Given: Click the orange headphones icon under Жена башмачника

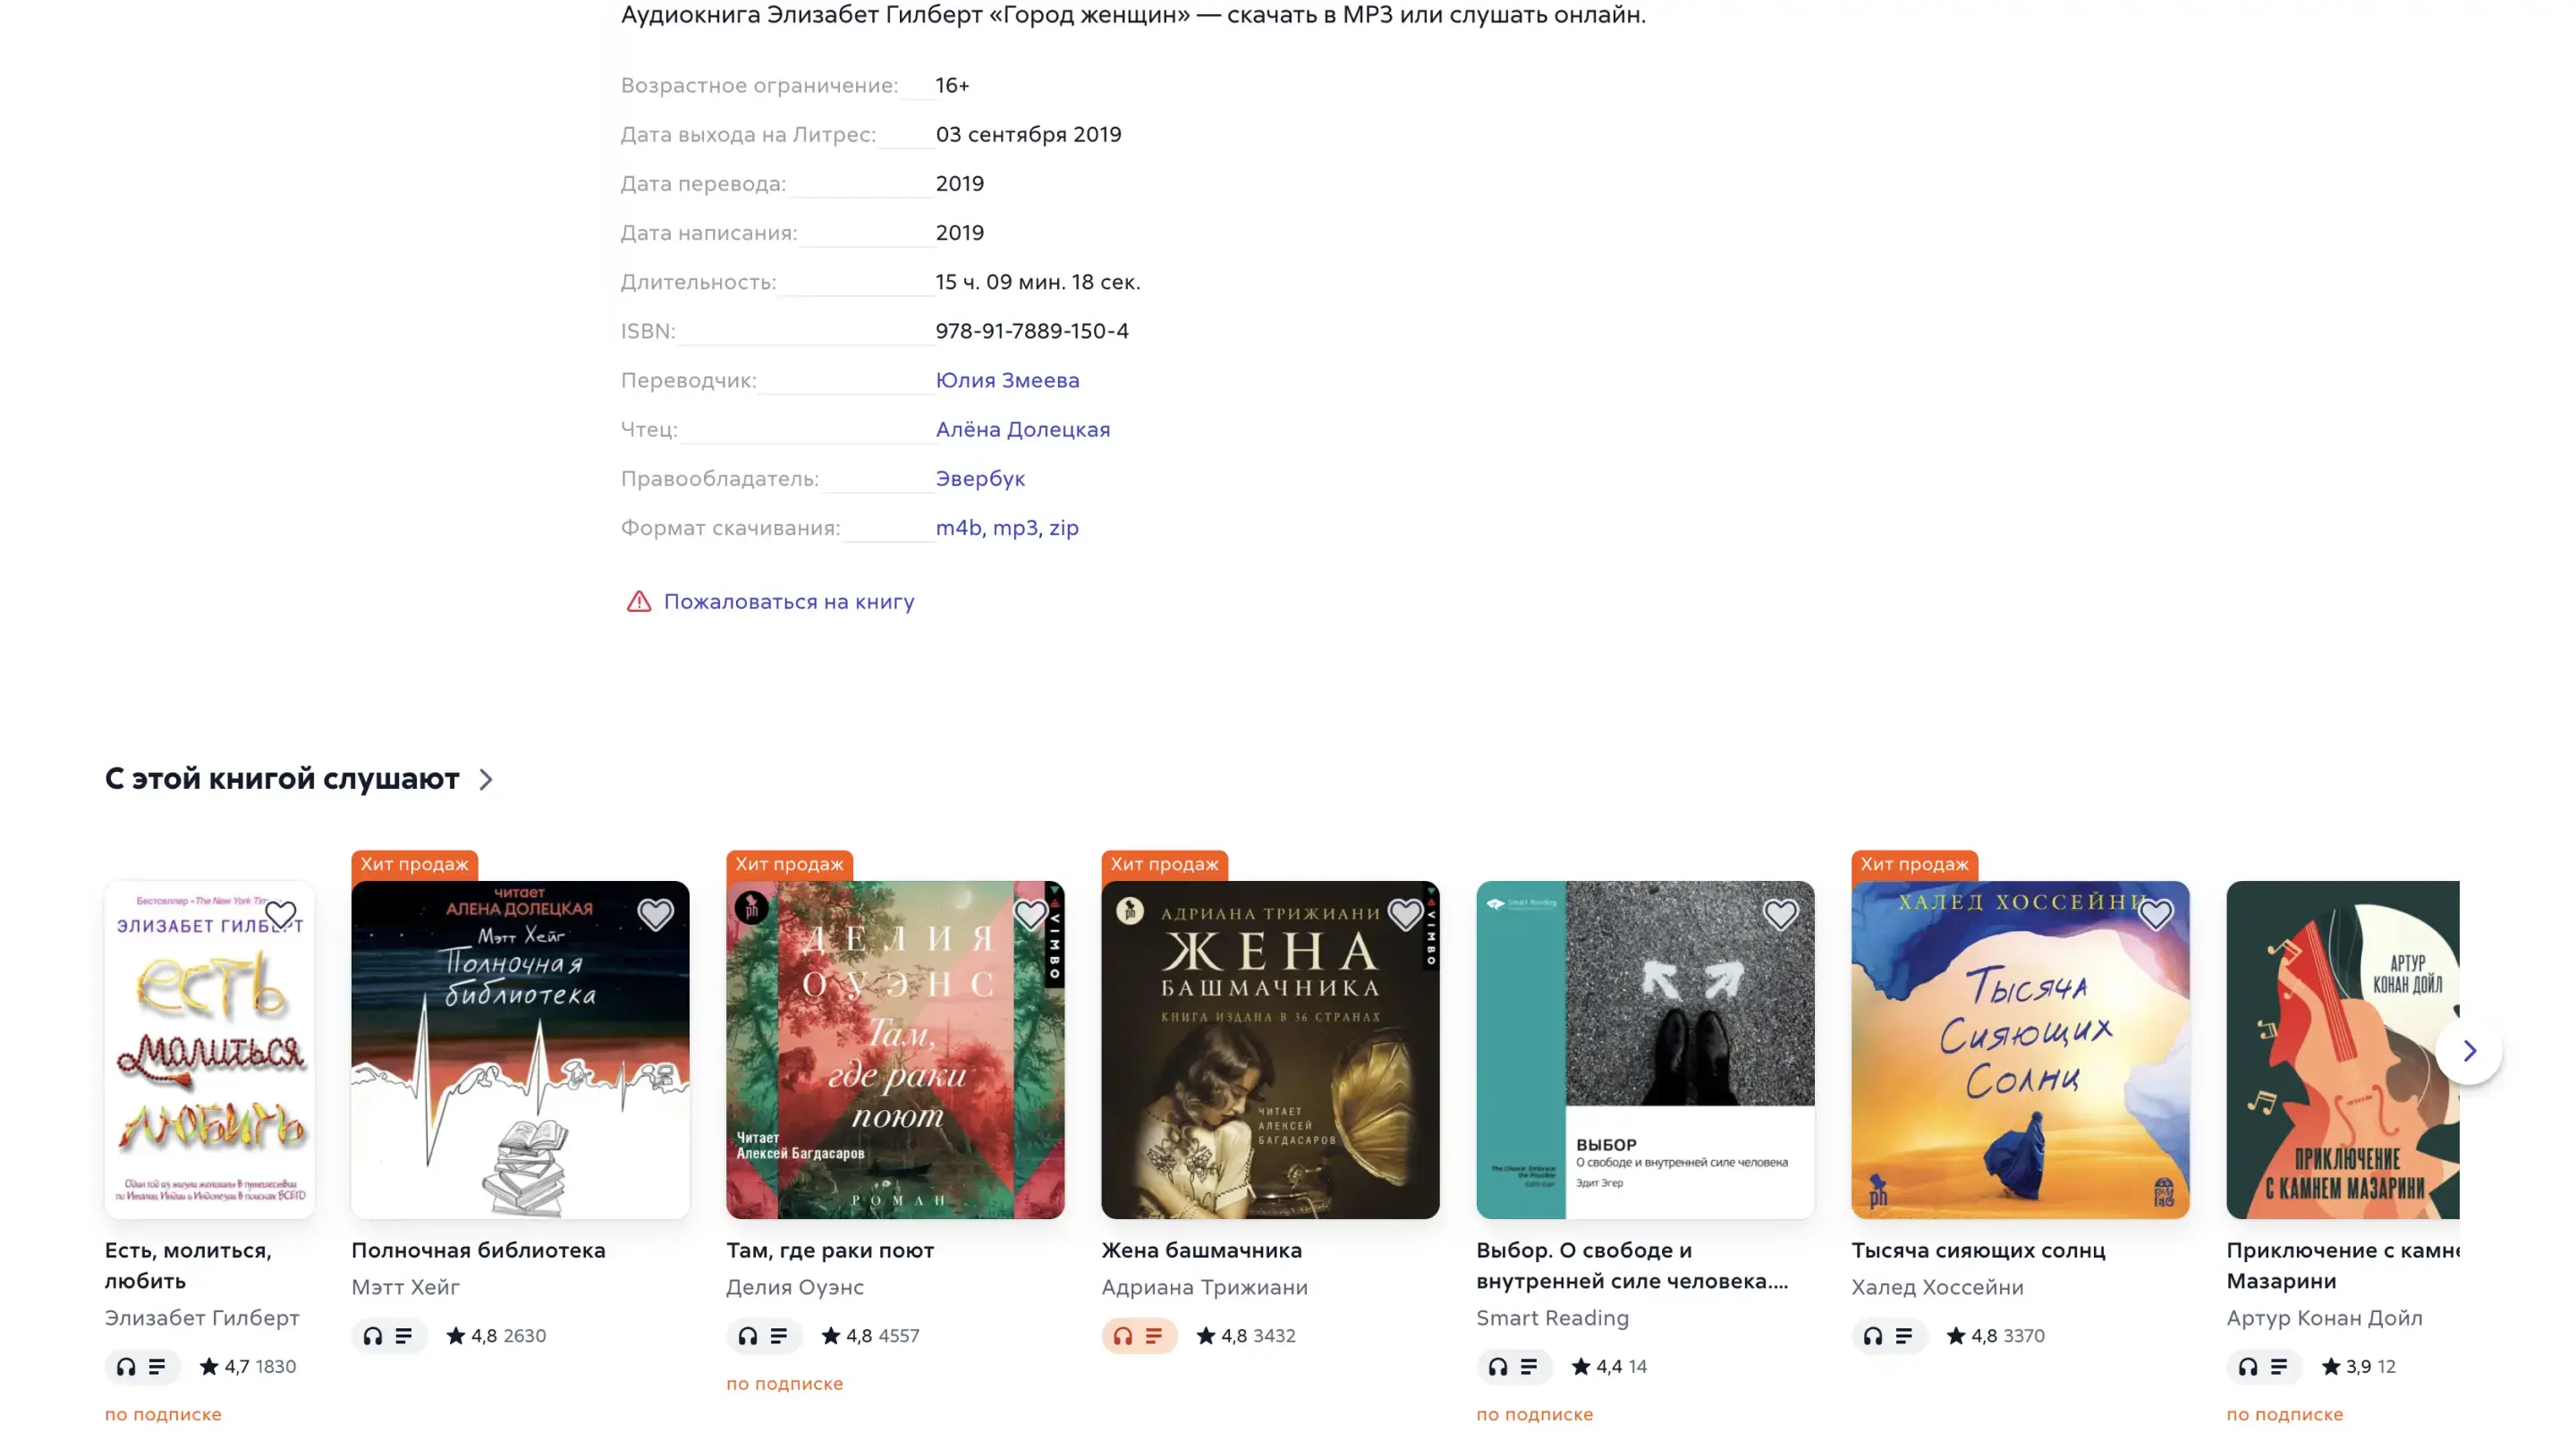Looking at the screenshot, I should coord(1123,1336).
